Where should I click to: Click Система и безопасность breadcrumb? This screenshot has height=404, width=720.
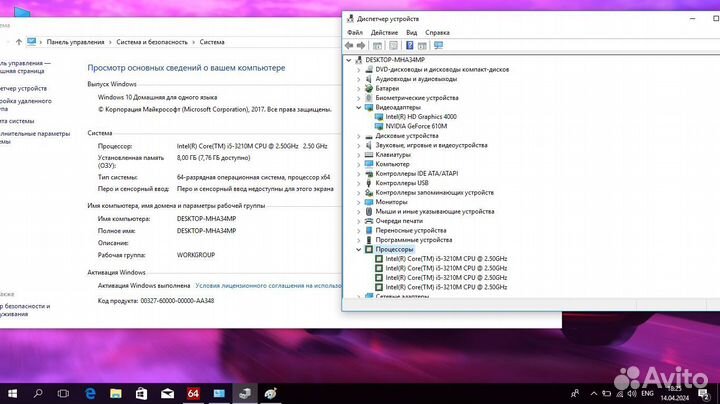point(152,42)
